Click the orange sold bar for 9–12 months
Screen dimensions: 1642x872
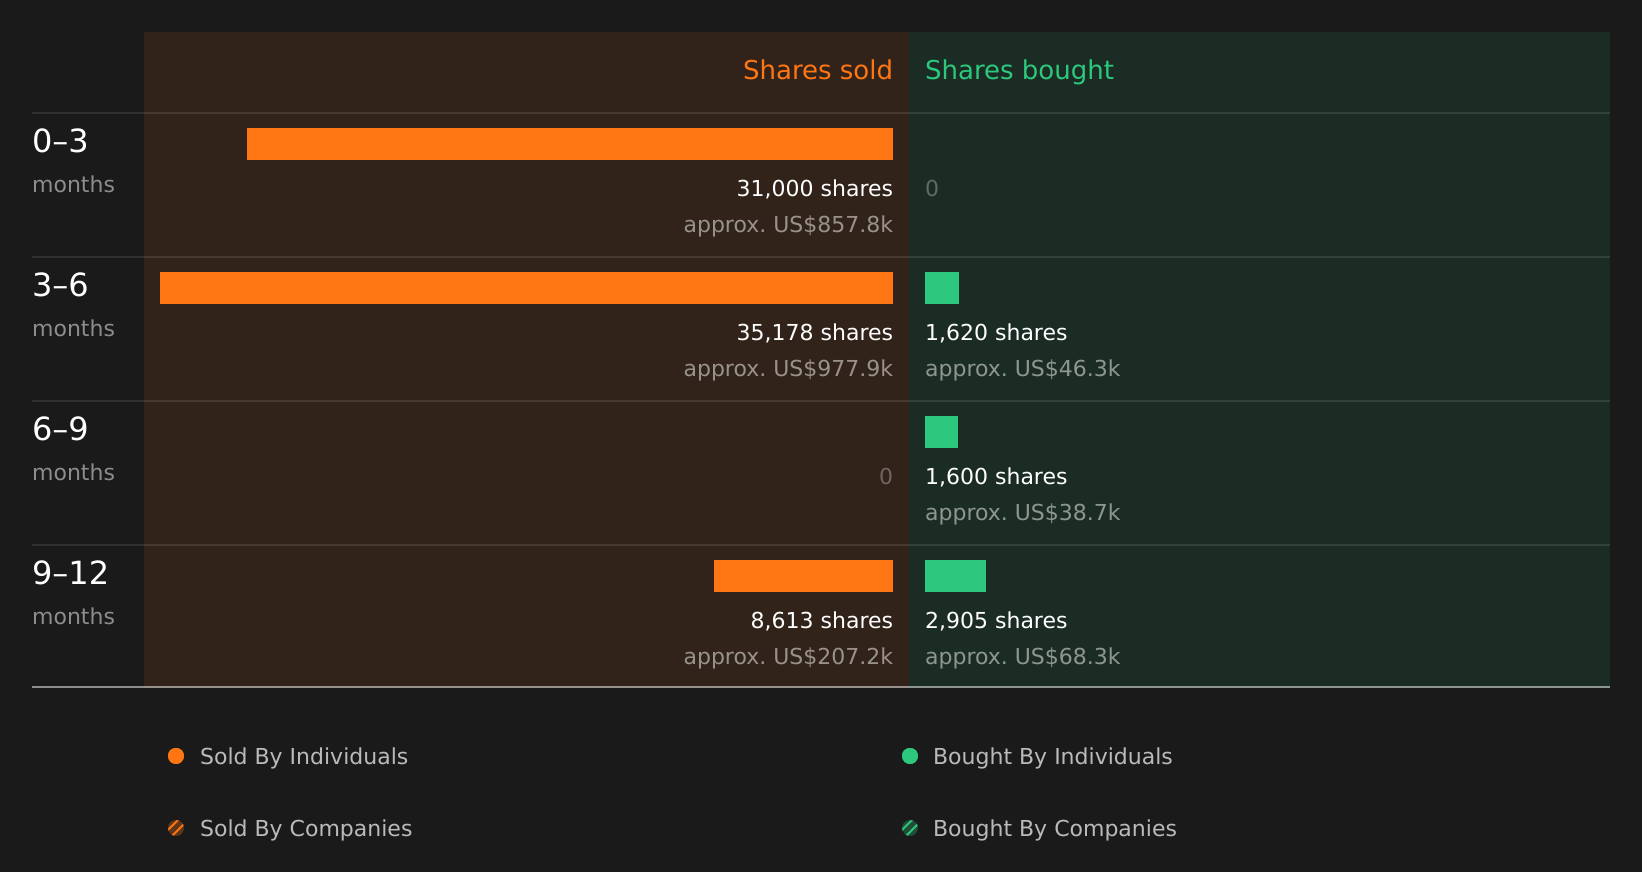pyautogui.click(x=803, y=576)
